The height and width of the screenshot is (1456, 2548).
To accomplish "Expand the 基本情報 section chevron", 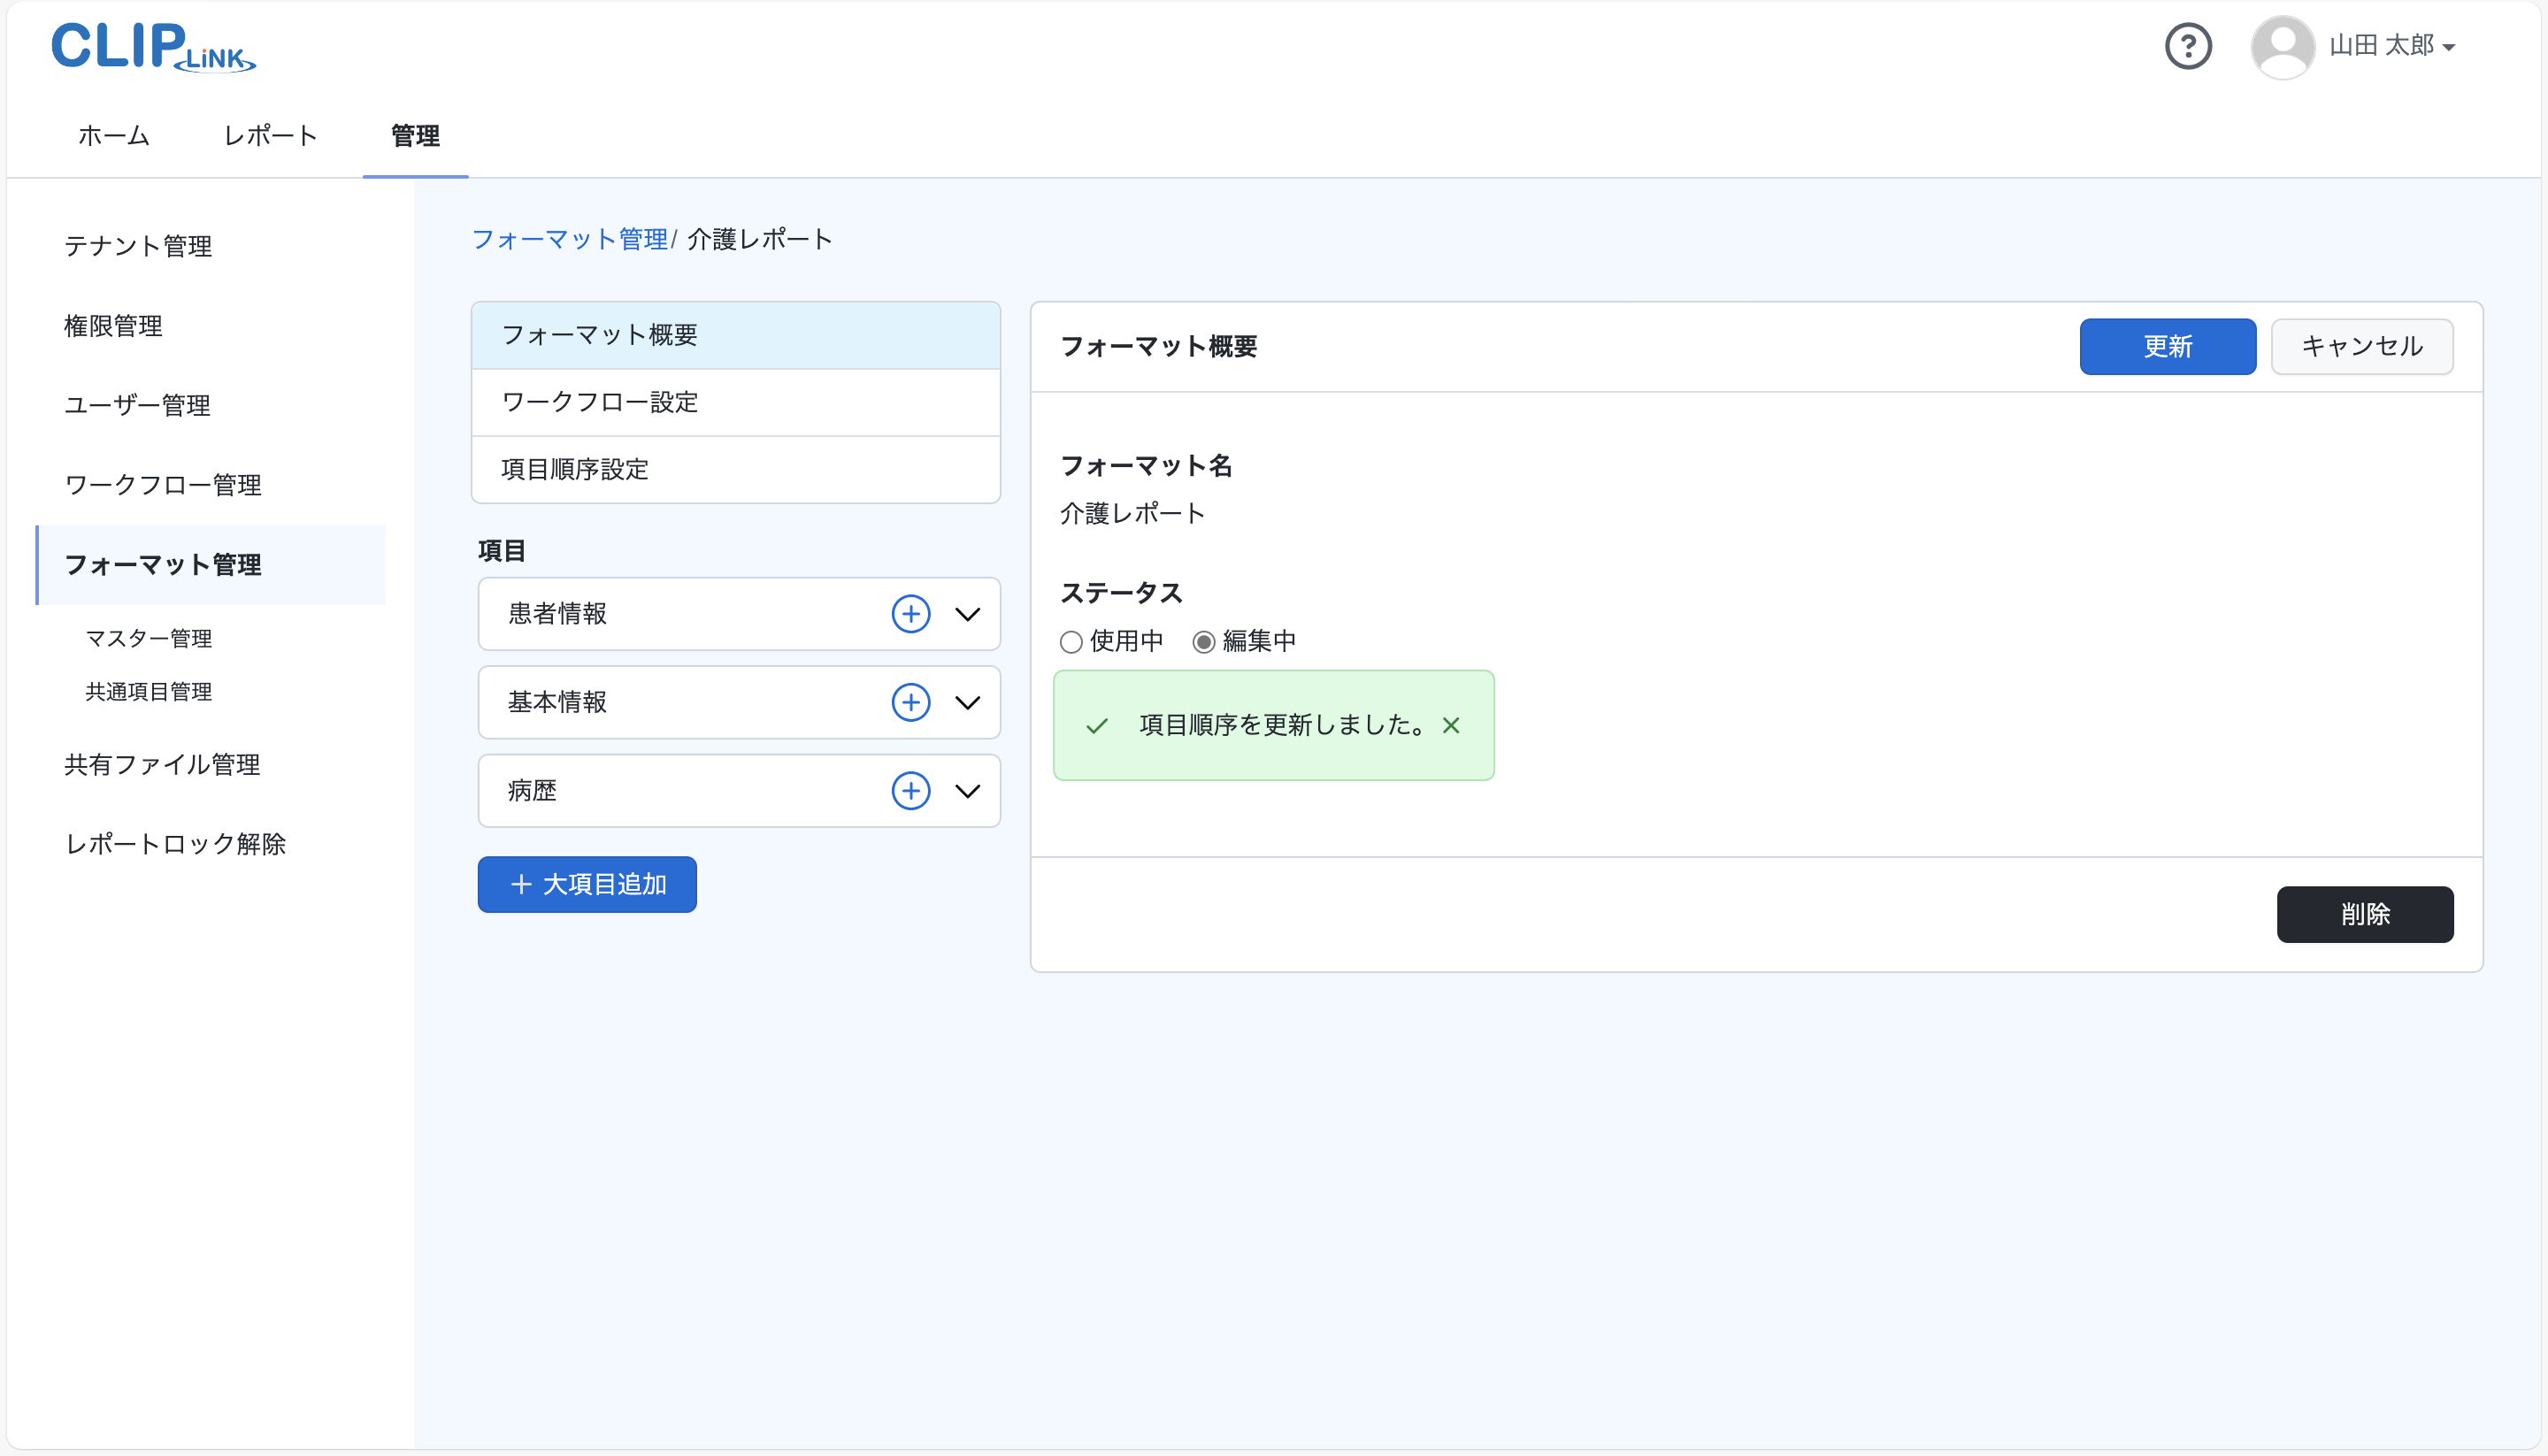I will (967, 702).
